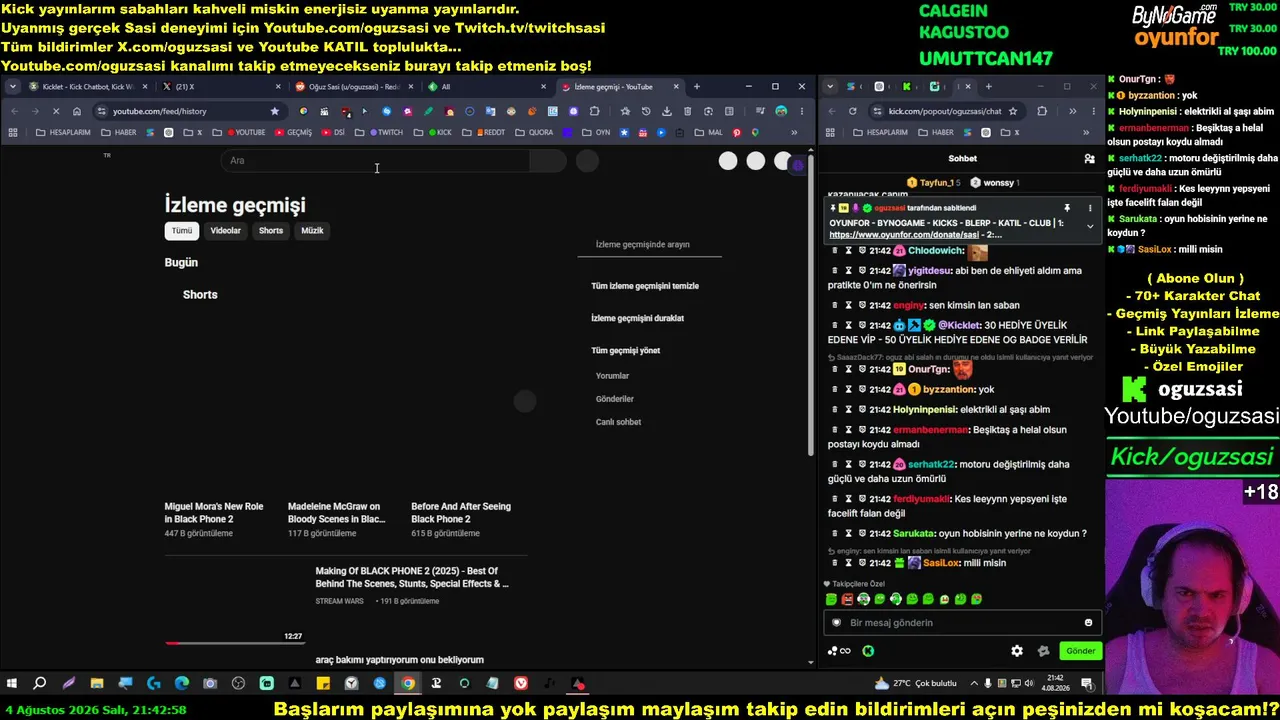Viewport: 1280px width, 720px height.
Task: Open Canlı sohbet history link
Action: (x=619, y=422)
